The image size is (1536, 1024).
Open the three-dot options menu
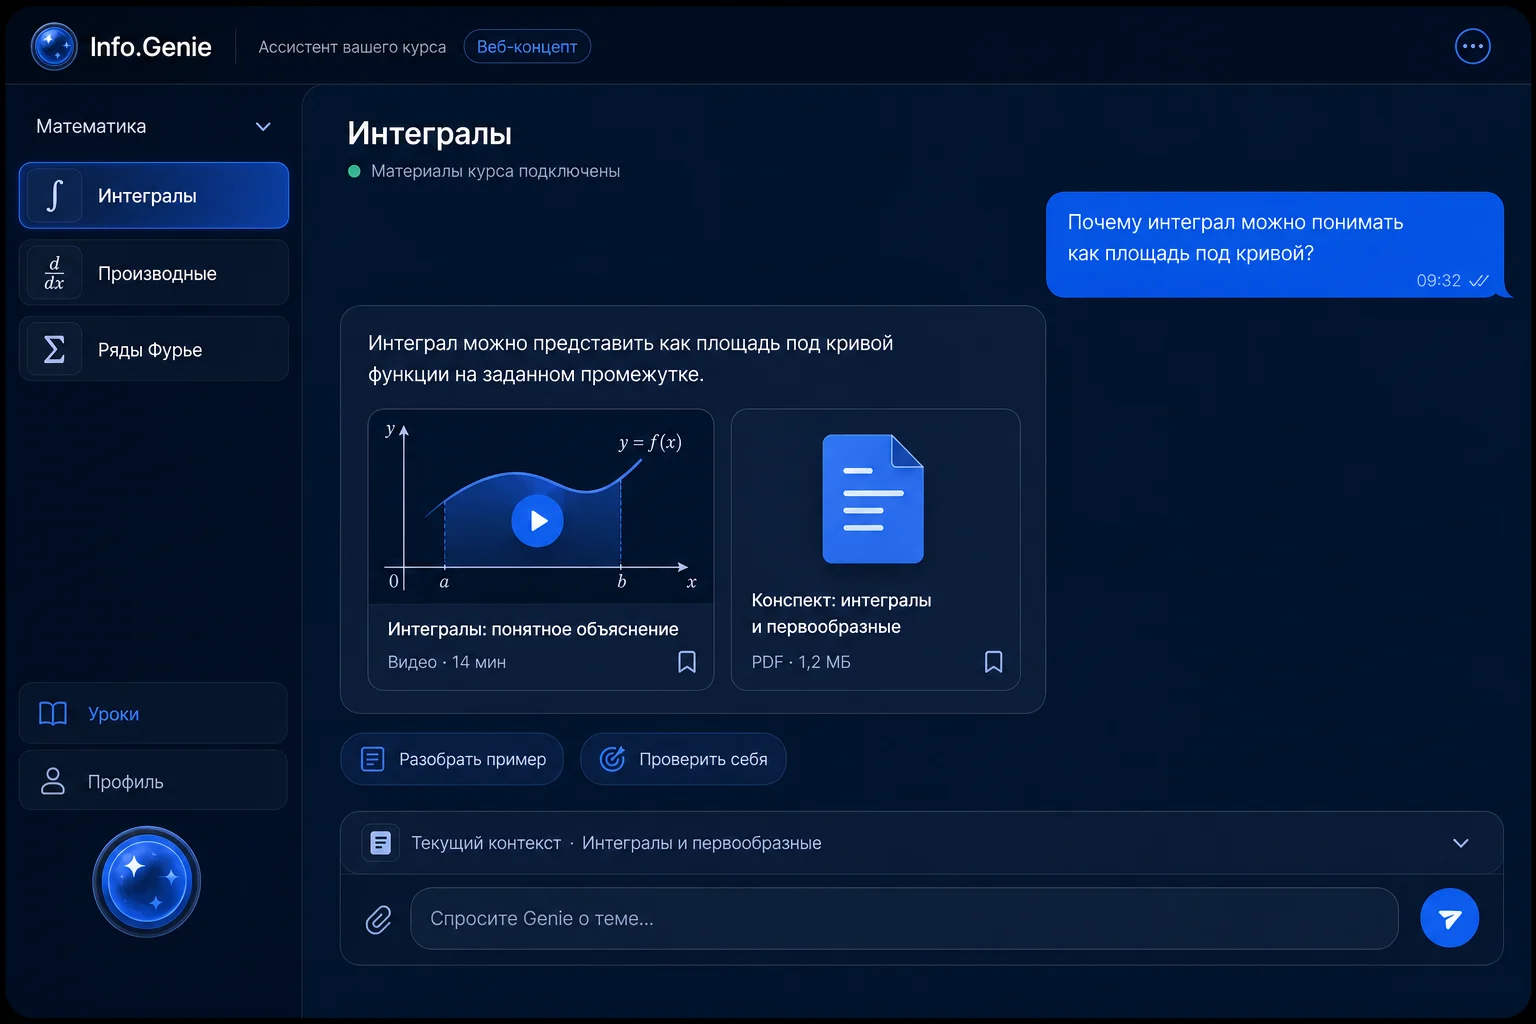coord(1472,46)
